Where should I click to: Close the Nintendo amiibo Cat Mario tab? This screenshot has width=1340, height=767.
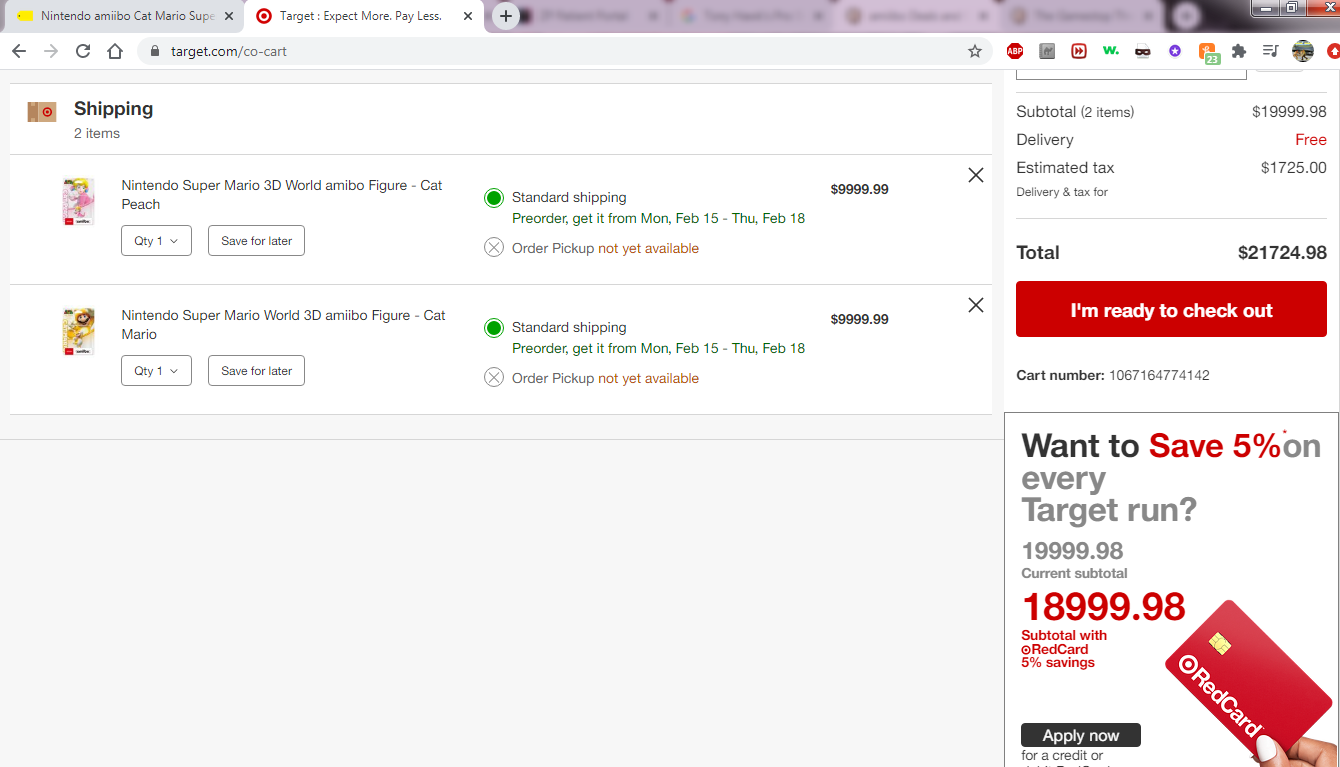(229, 16)
